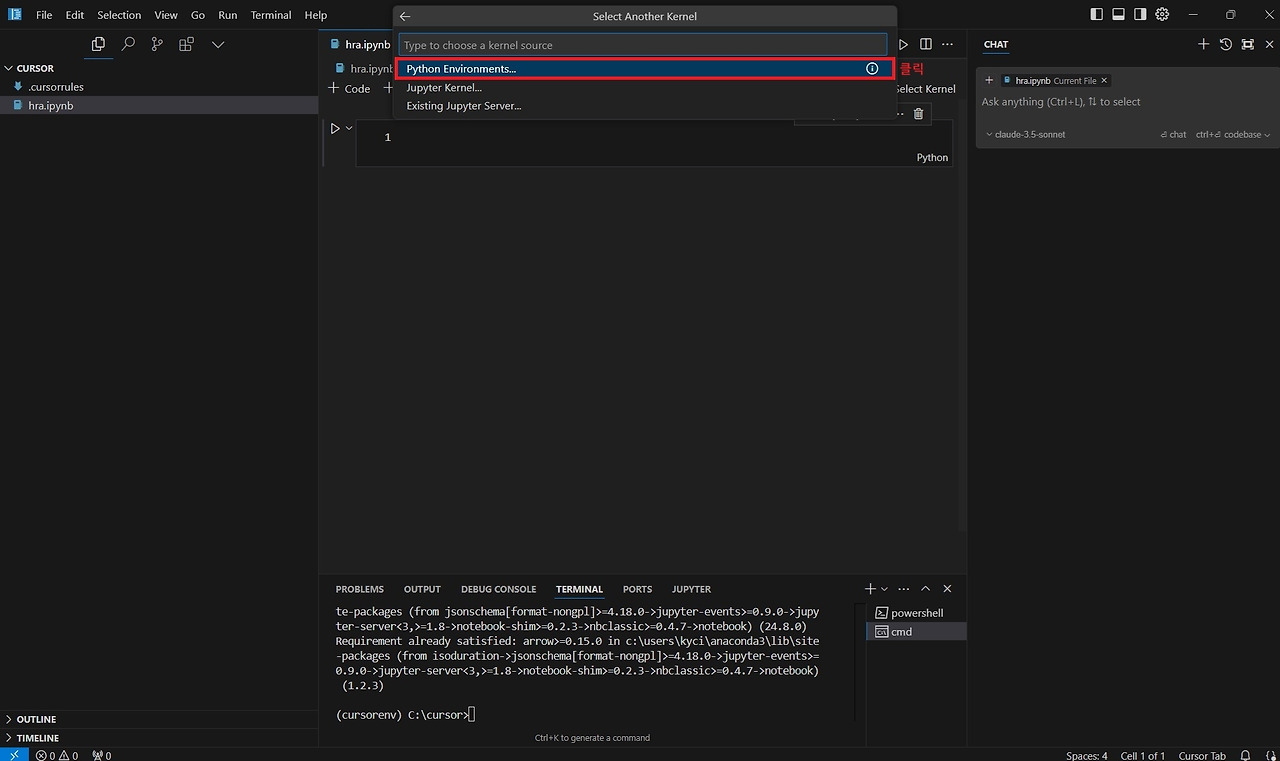
Task: Open Cursor settings gear icon
Action: [1162, 15]
